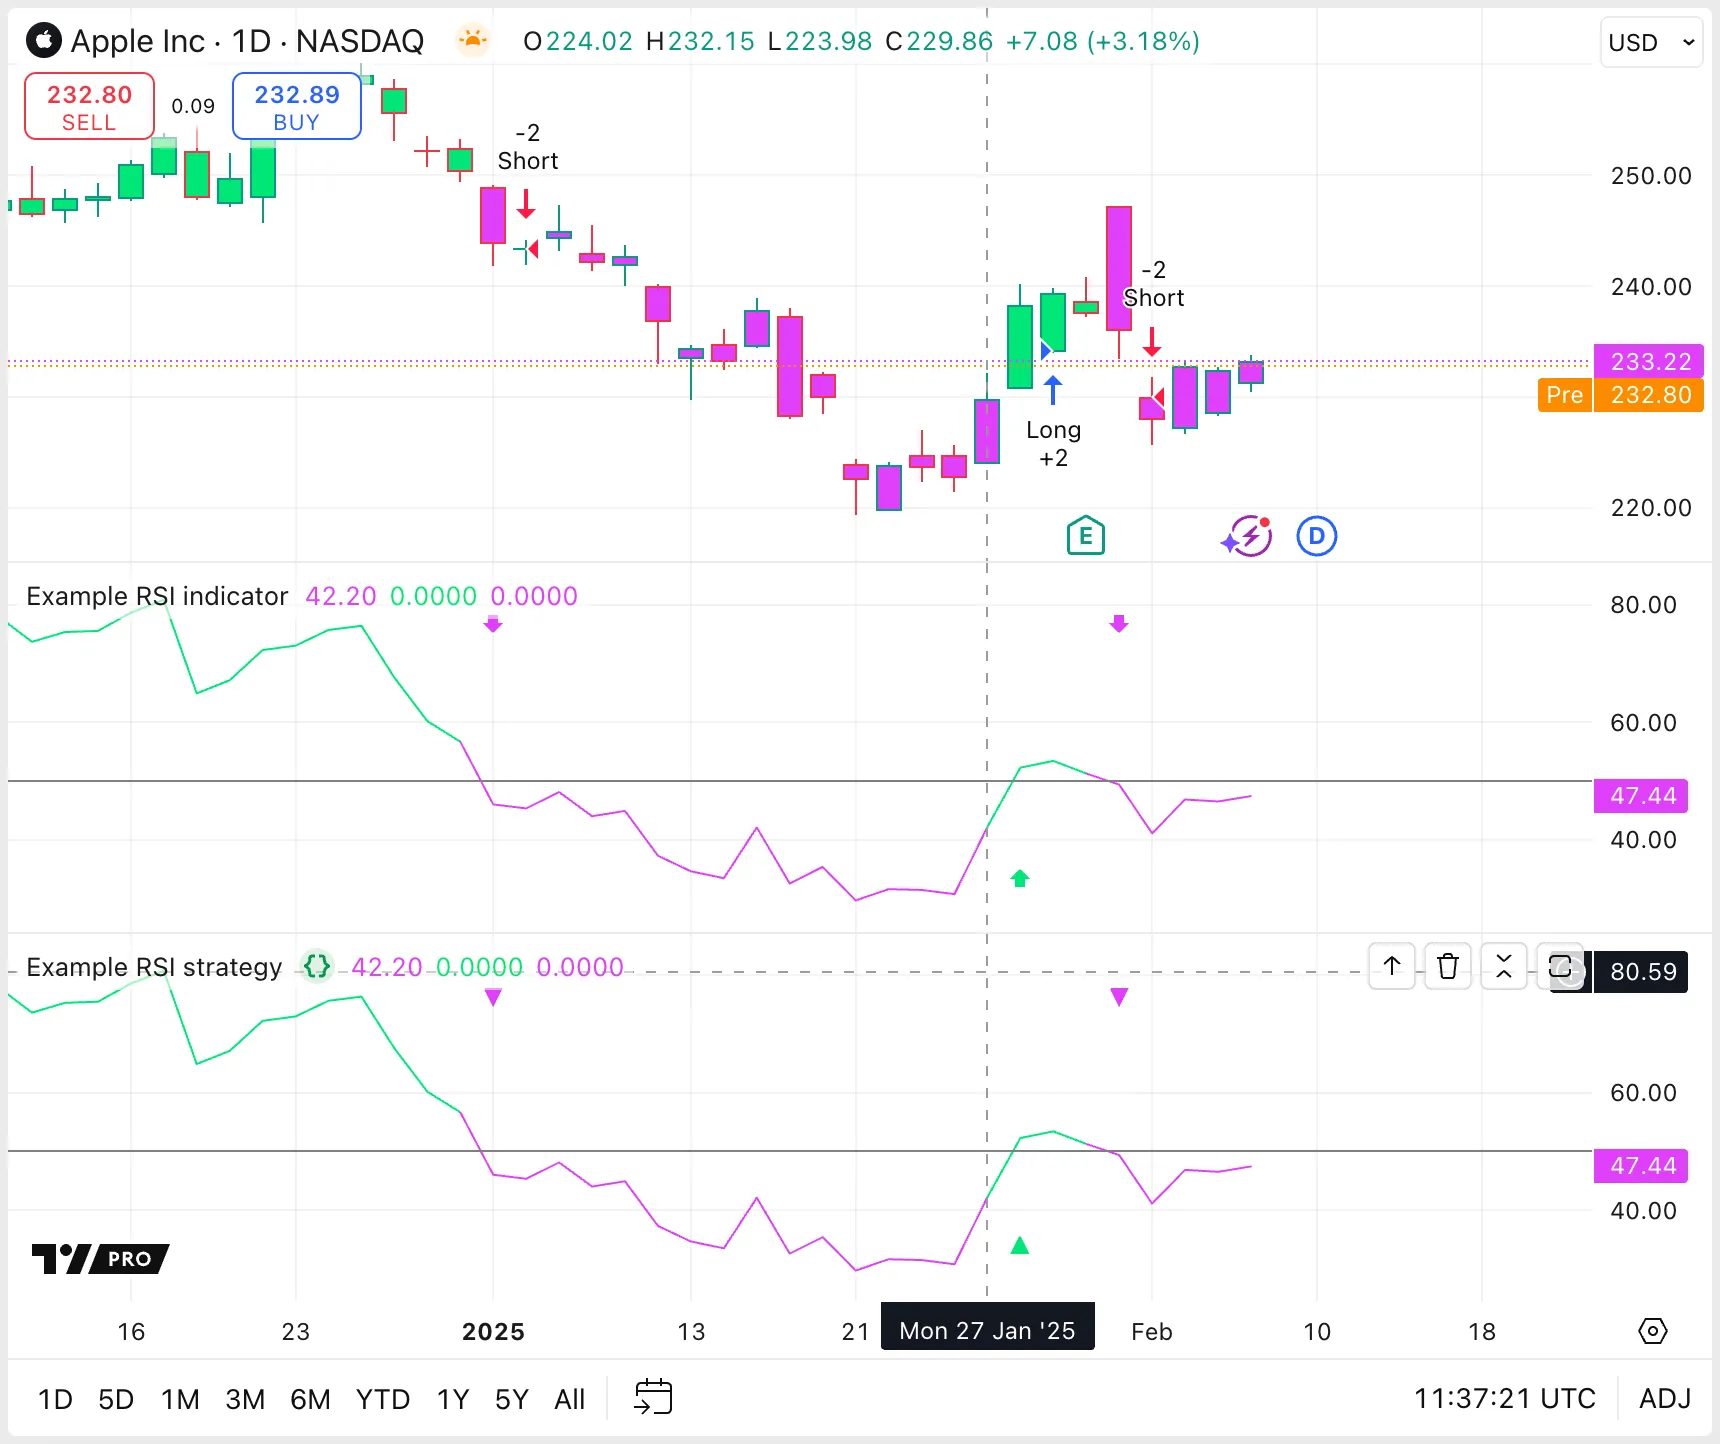Click the 'Long +2' trade label
This screenshot has width=1720, height=1444.
tap(1053, 444)
